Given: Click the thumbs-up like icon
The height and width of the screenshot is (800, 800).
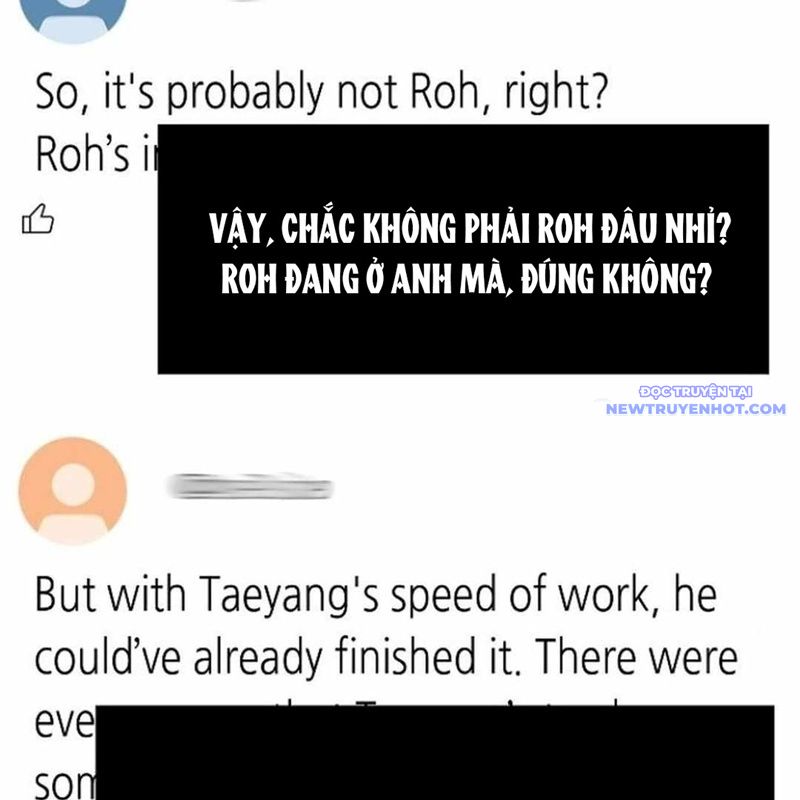Looking at the screenshot, I should click(x=38, y=219).
